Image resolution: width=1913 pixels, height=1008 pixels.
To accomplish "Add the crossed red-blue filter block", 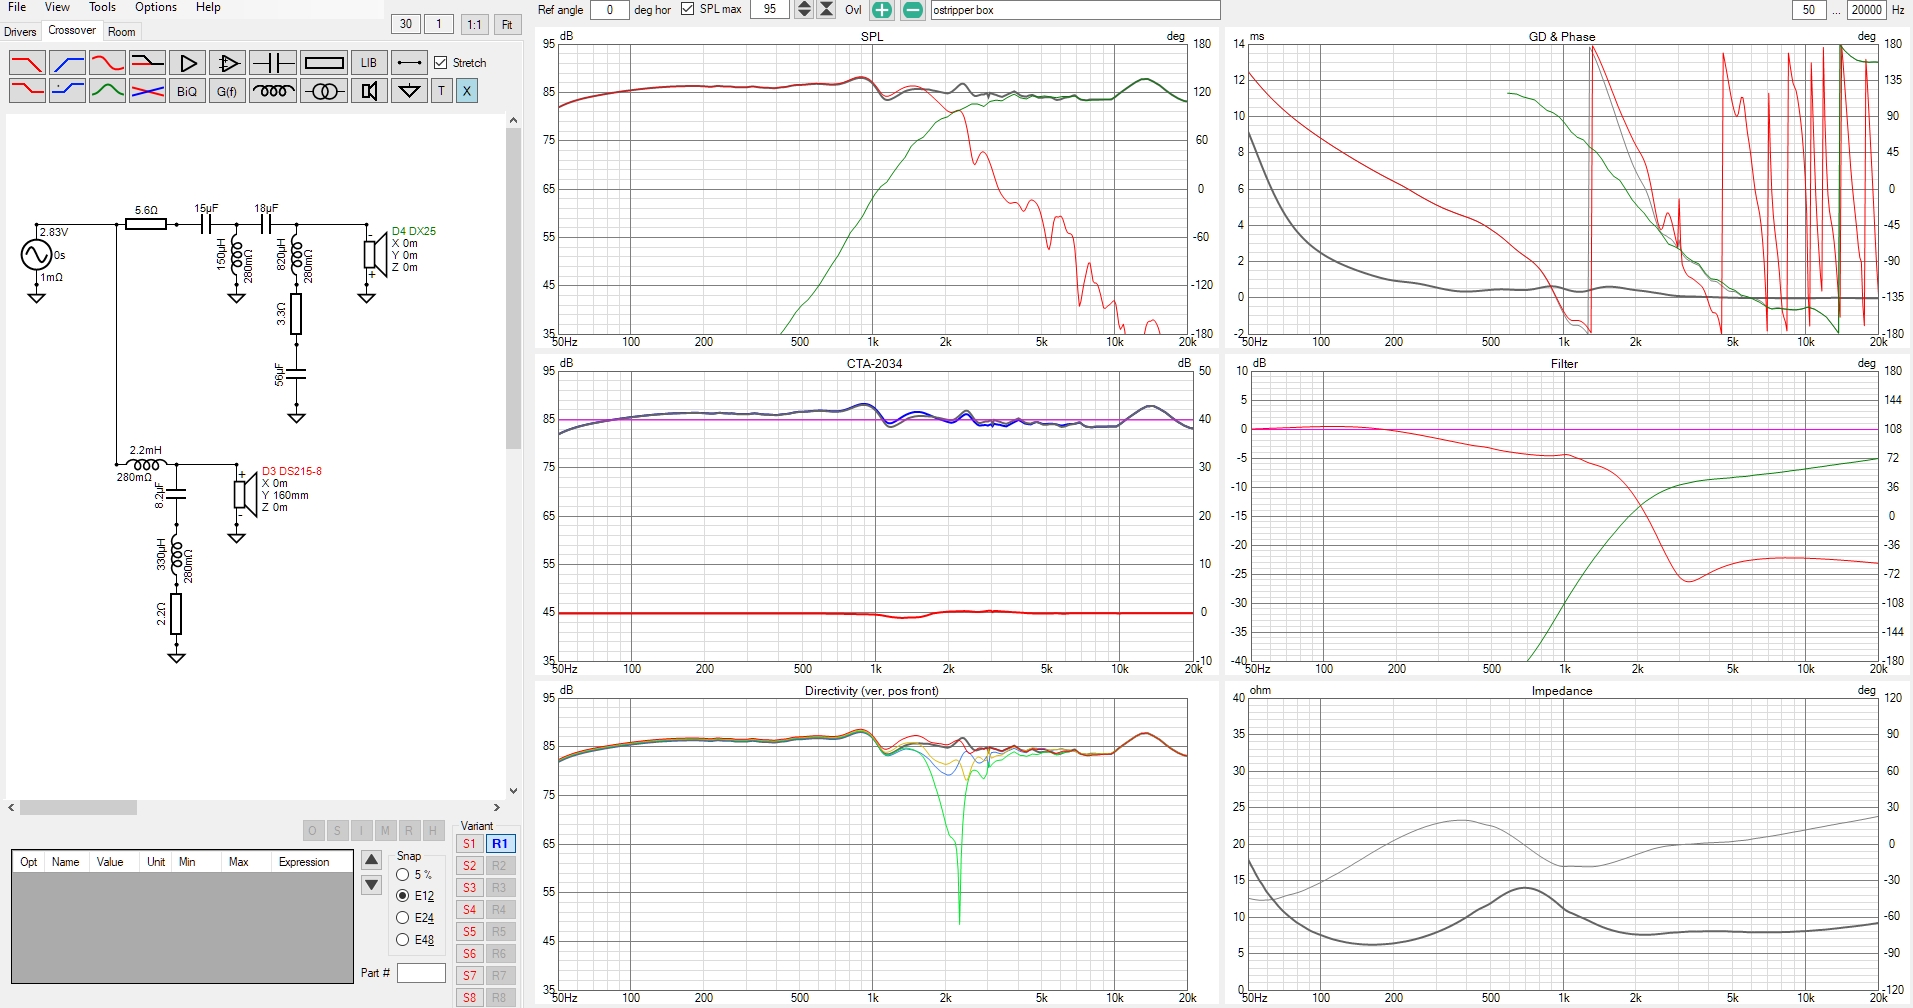I will (x=147, y=91).
